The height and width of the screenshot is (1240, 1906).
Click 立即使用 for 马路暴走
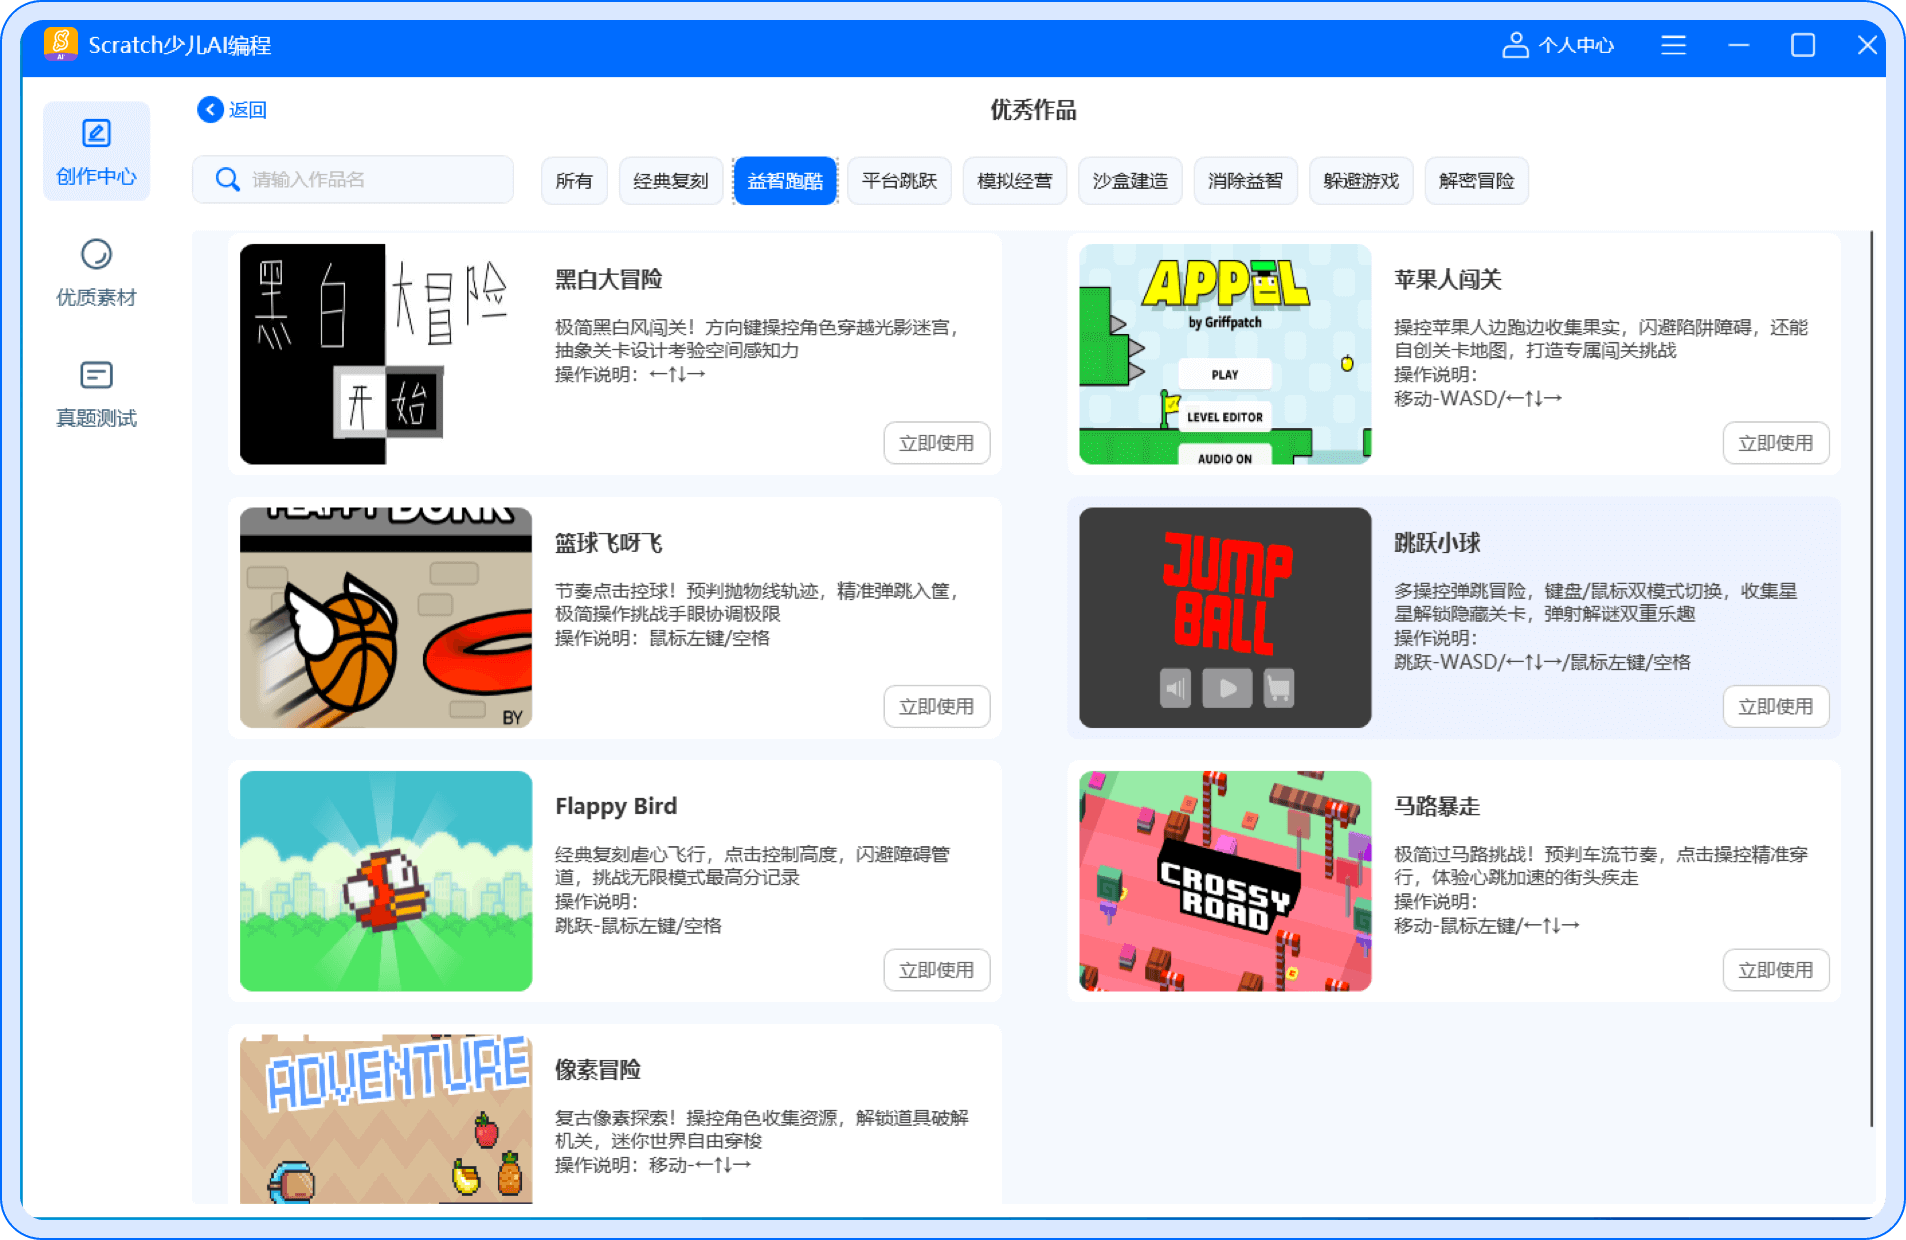click(x=1775, y=970)
